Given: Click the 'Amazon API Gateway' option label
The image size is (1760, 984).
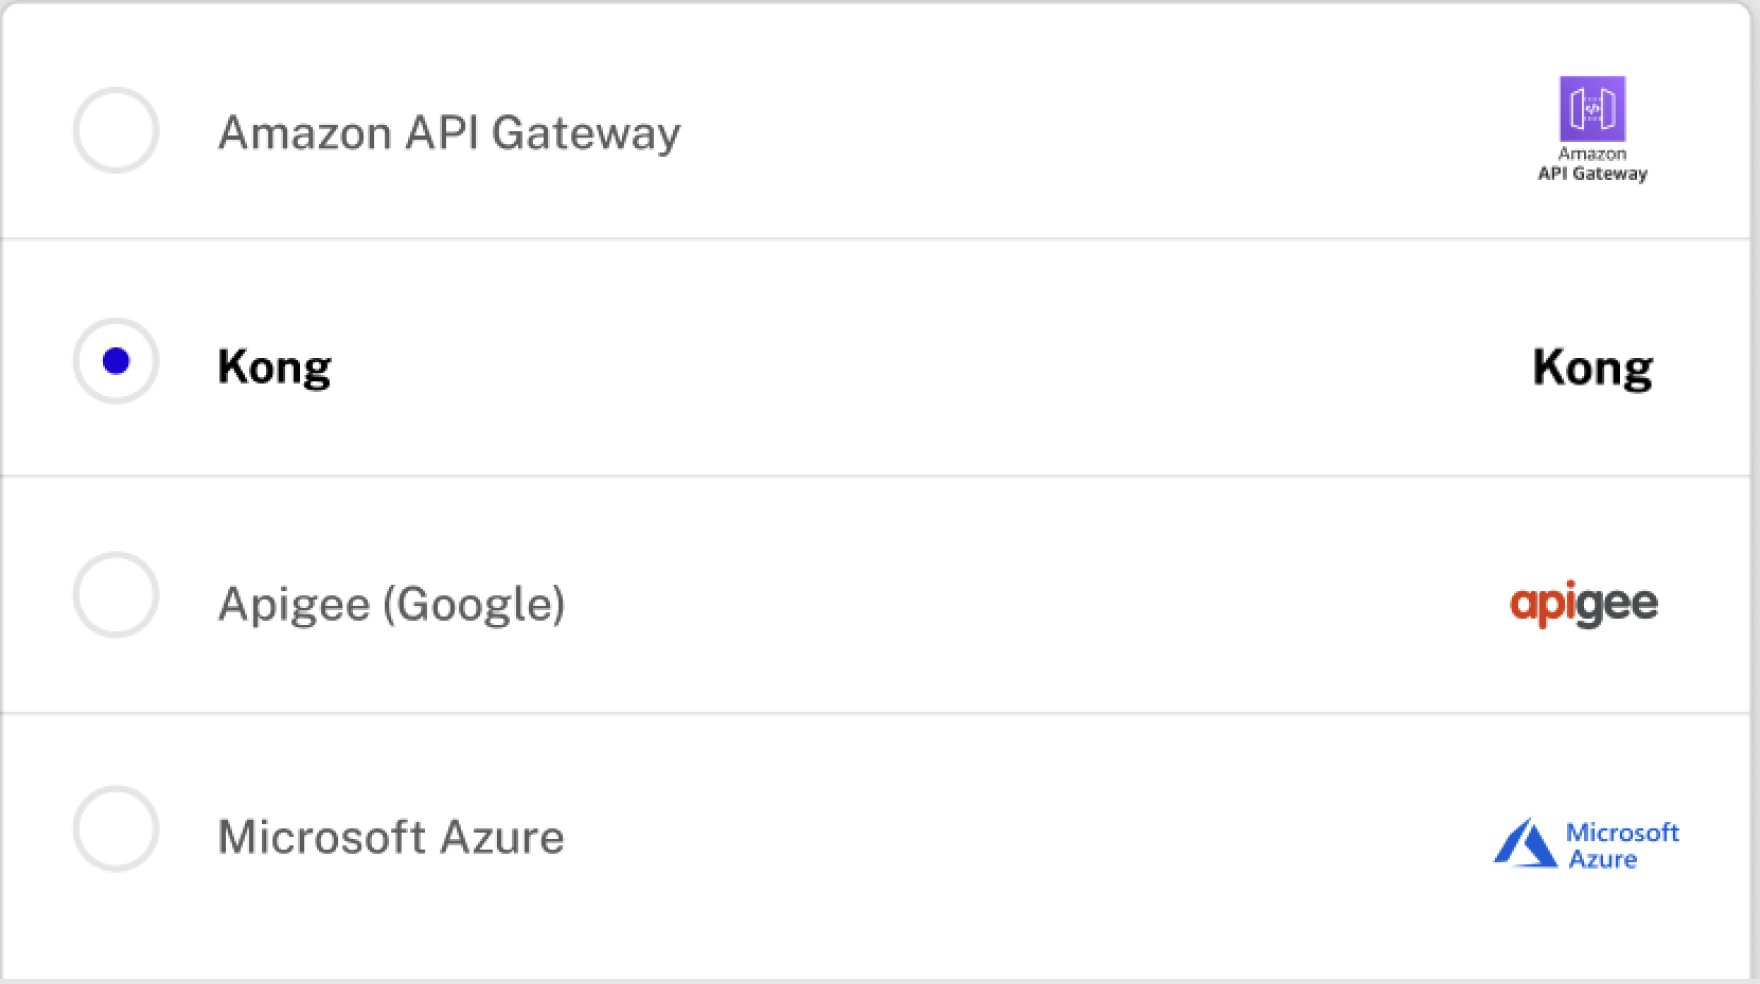Looking at the screenshot, I should click(x=448, y=133).
